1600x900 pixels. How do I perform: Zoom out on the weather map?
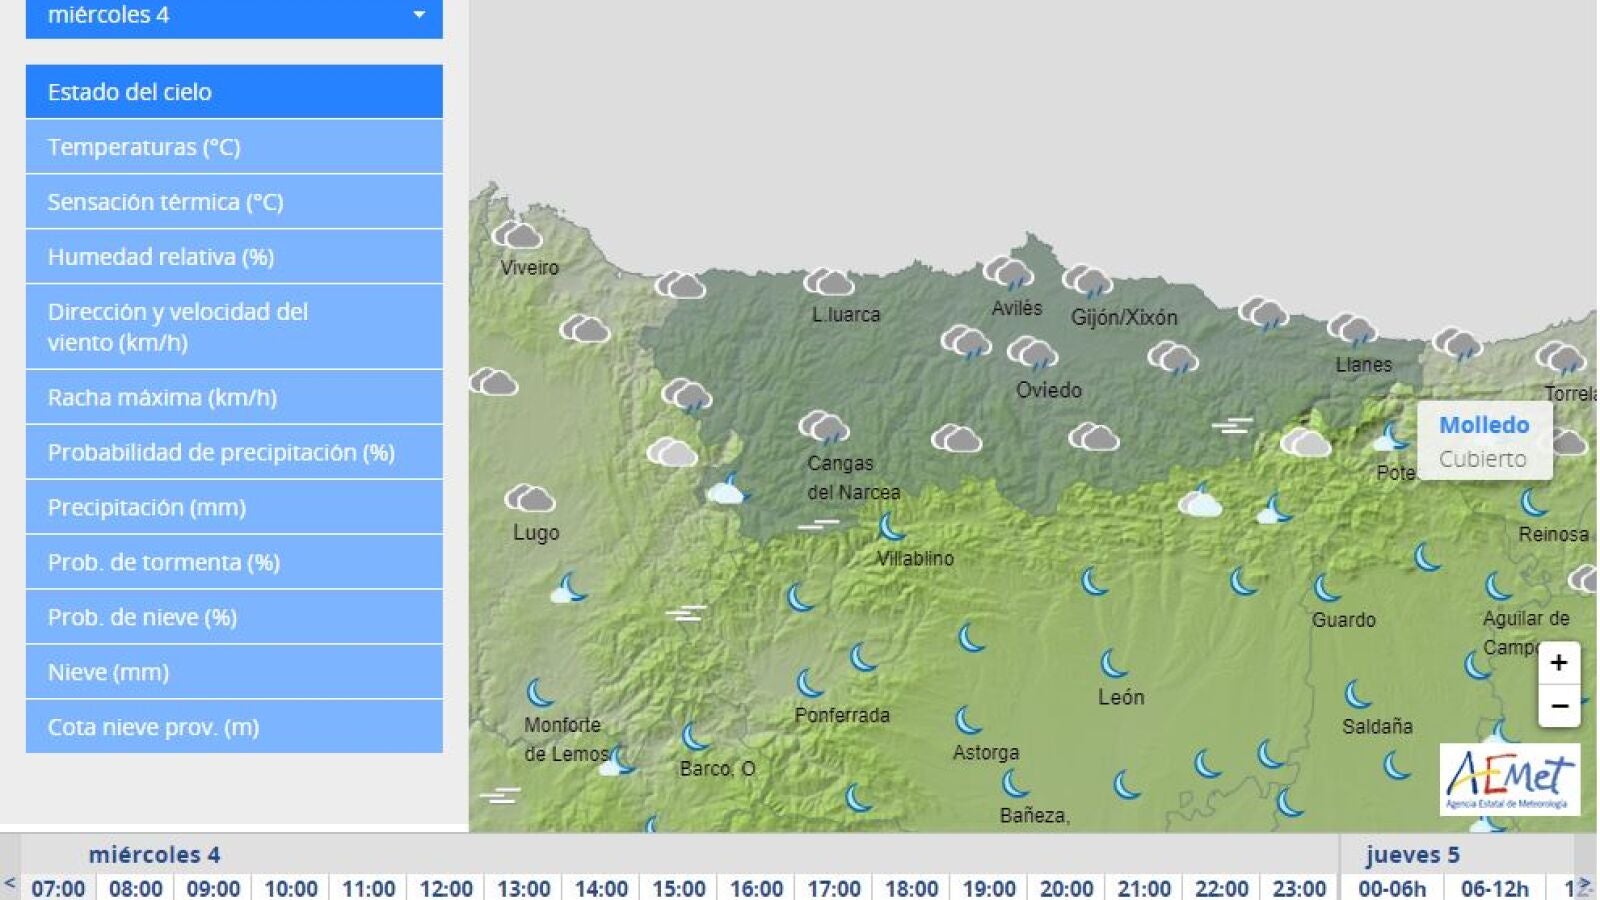[x=1558, y=706]
